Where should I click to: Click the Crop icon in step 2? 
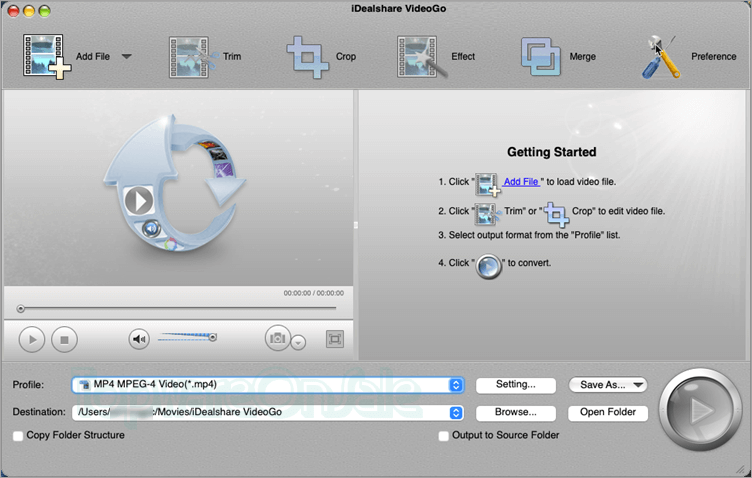[556, 214]
